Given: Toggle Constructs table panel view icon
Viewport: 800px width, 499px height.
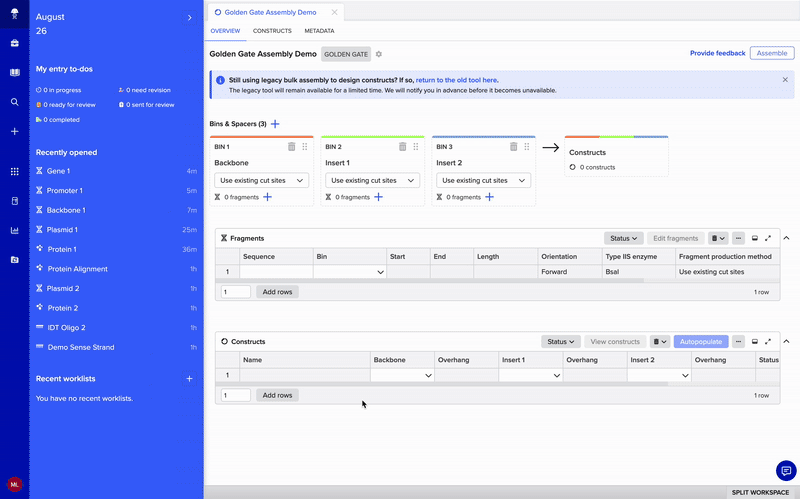Looking at the screenshot, I should [x=755, y=342].
